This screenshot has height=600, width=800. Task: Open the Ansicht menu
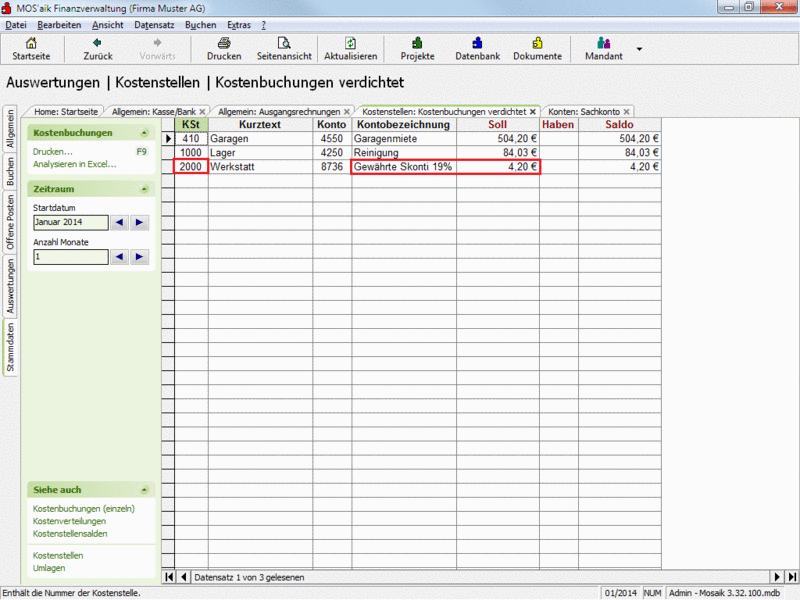coord(108,25)
